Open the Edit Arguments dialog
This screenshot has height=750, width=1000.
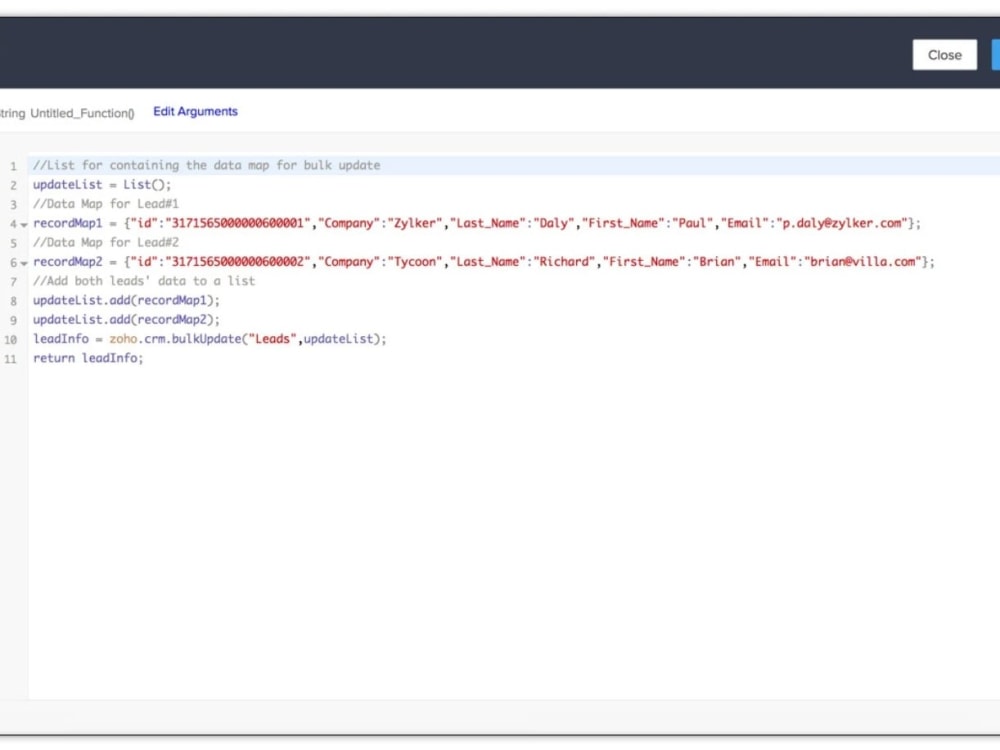point(195,111)
